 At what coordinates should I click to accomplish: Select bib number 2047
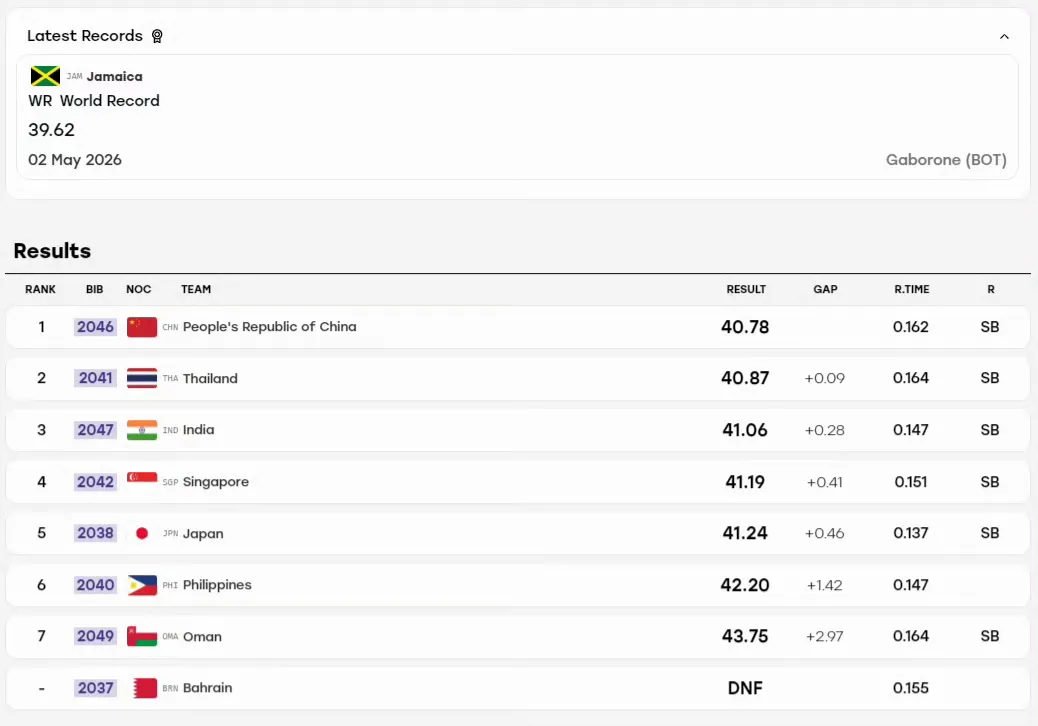pyautogui.click(x=95, y=430)
